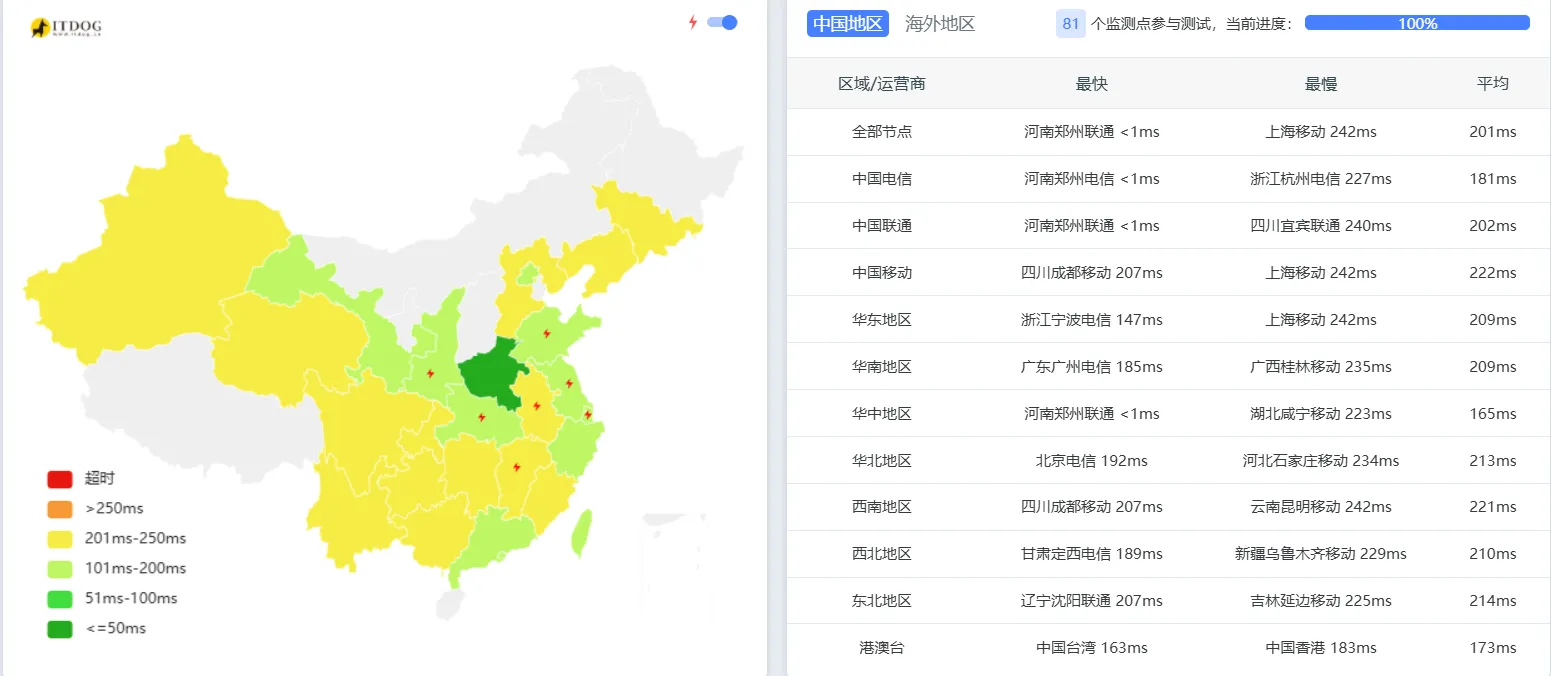
Task: Toggle the lightning marker switch
Action: [722, 22]
